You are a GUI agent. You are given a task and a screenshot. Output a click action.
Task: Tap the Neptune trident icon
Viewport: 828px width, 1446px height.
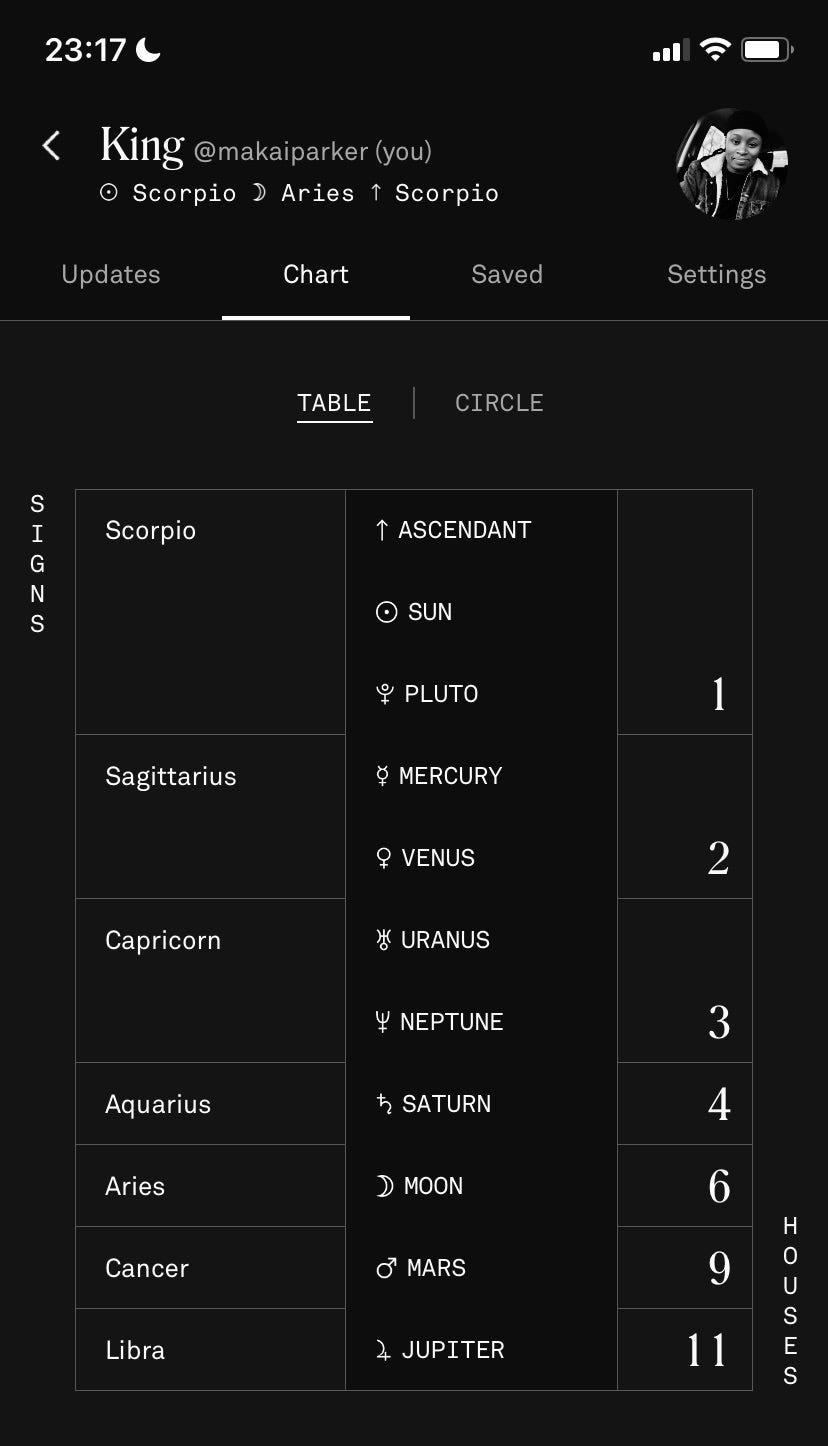(x=382, y=1022)
